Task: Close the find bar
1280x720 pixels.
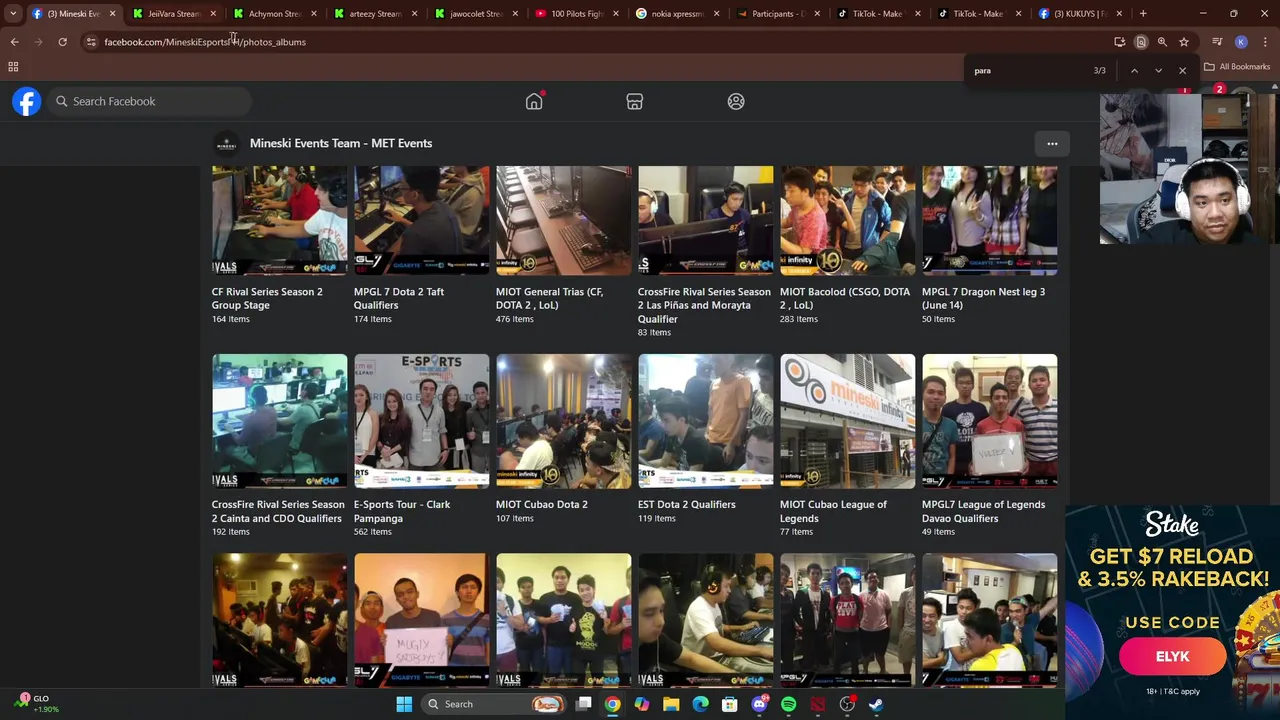Action: click(1182, 71)
